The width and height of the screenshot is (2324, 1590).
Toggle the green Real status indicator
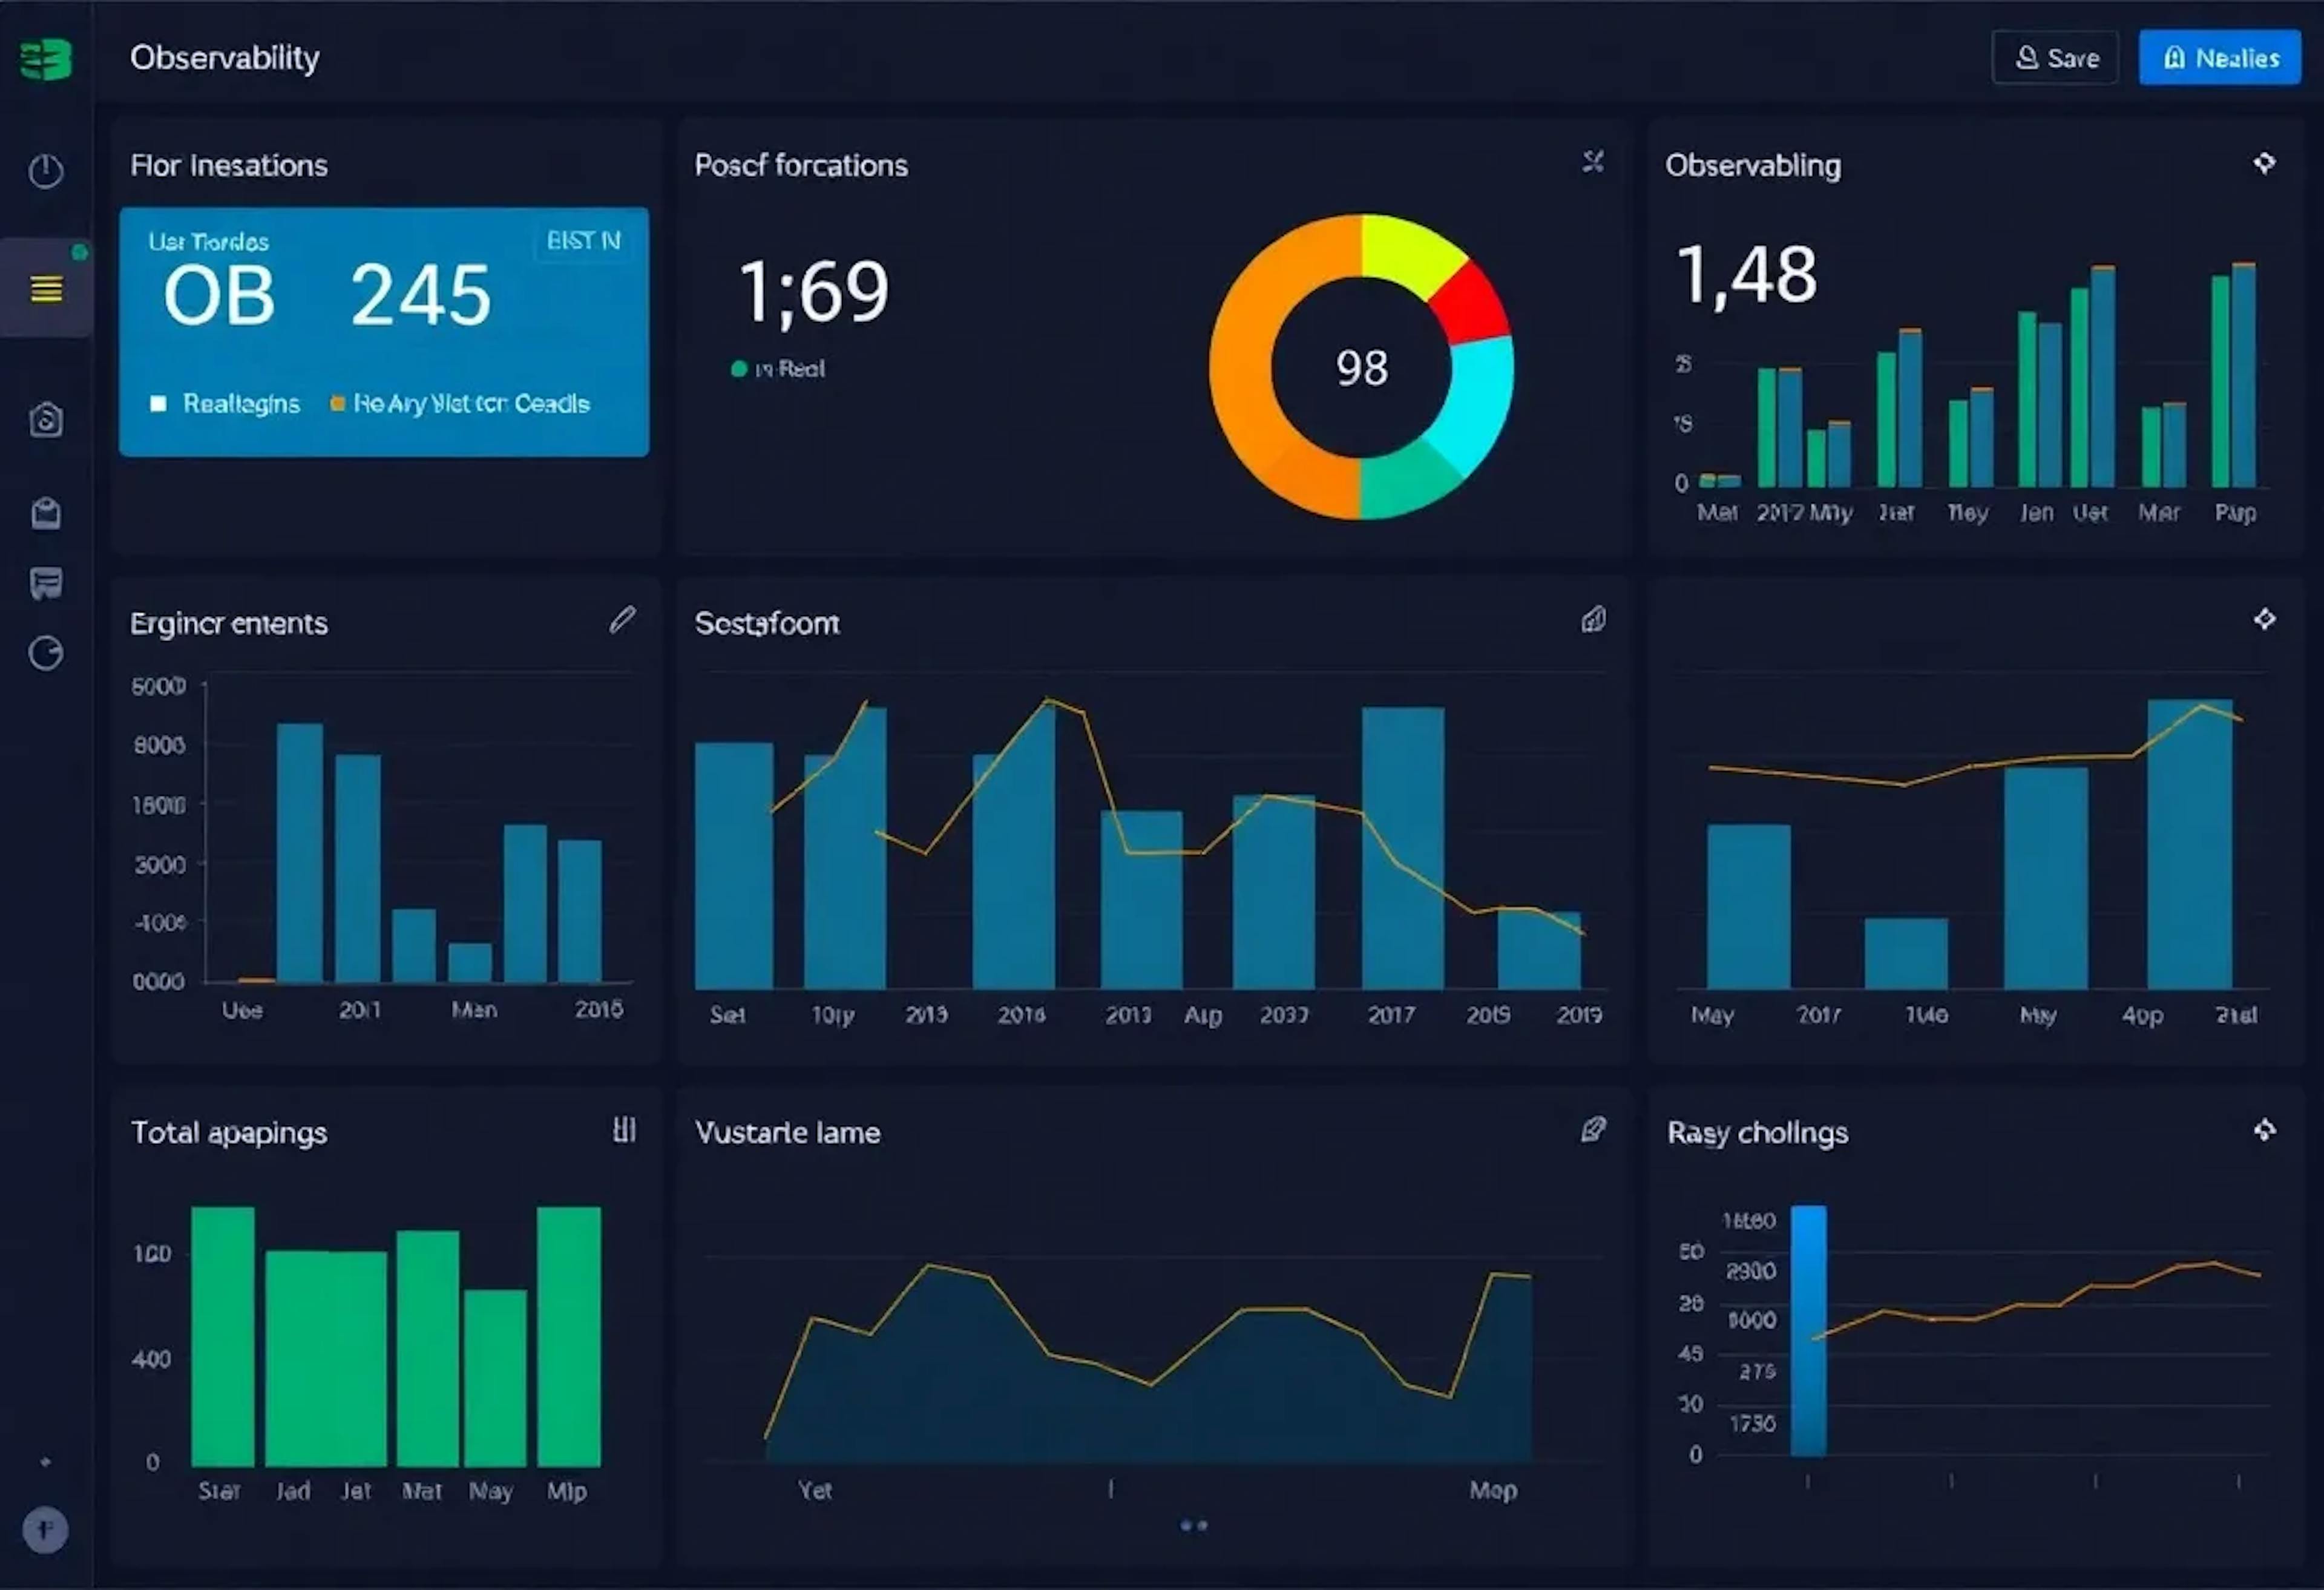(x=739, y=369)
